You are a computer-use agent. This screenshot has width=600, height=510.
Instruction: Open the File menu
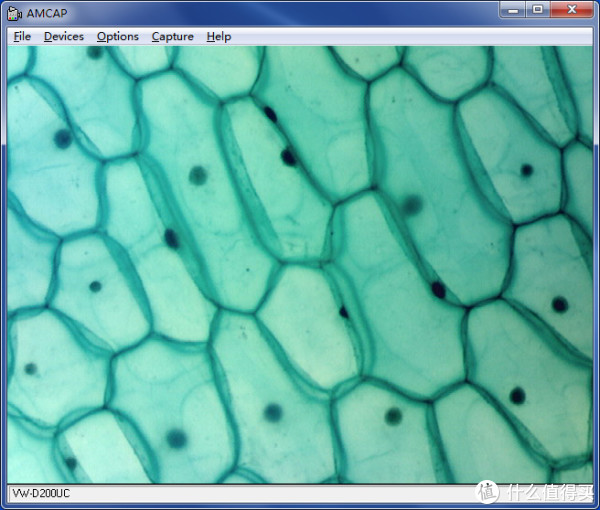click(22, 37)
